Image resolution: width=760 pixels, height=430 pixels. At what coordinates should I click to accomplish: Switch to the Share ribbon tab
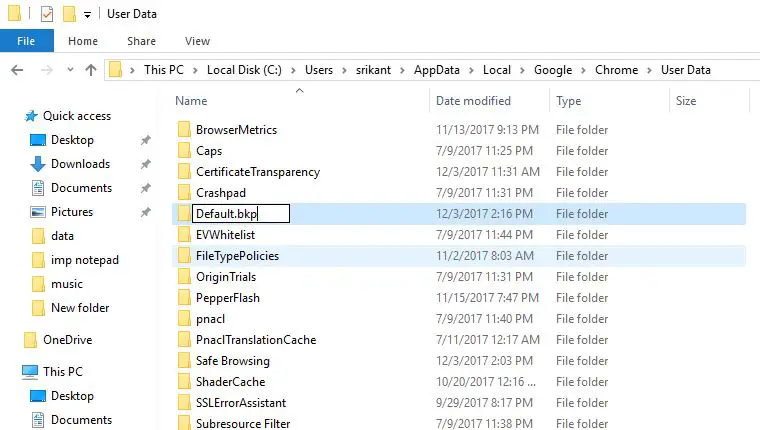tap(142, 41)
